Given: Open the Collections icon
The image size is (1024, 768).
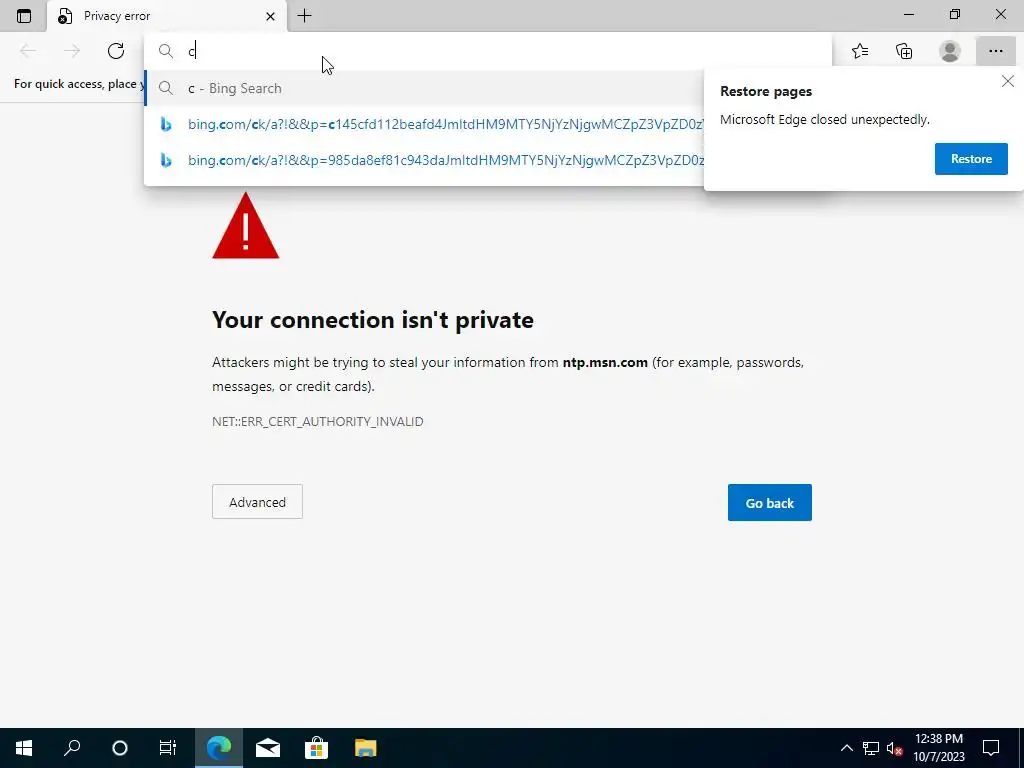Looking at the screenshot, I should pyautogui.click(x=904, y=51).
